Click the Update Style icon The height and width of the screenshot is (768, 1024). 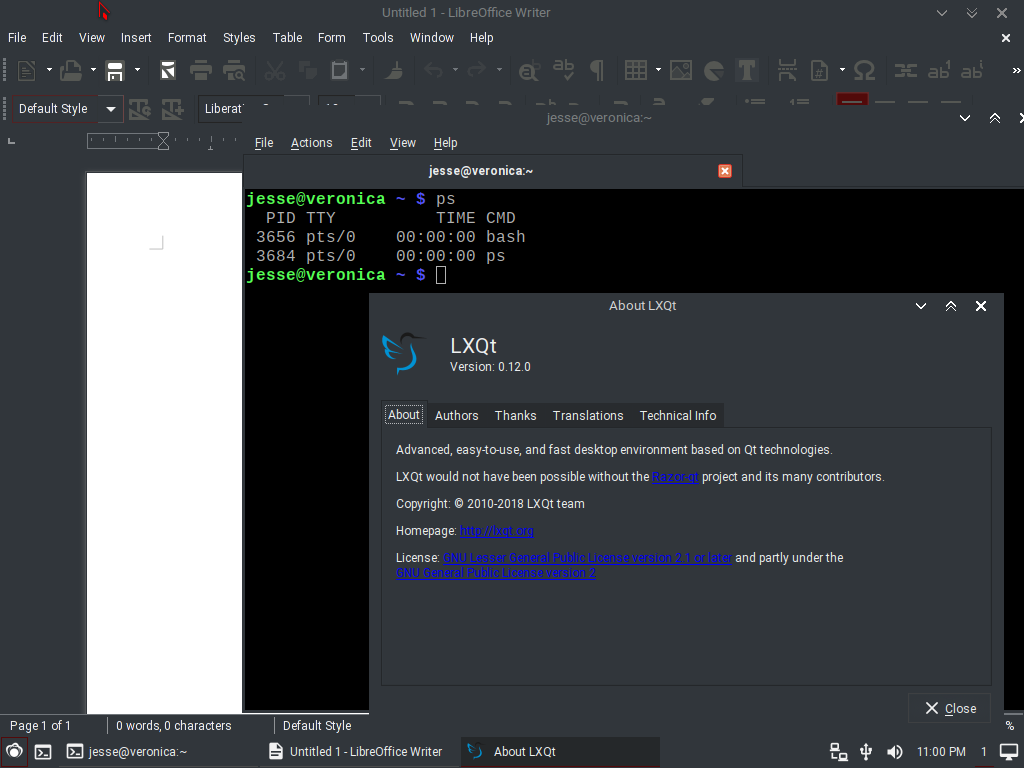pos(139,109)
